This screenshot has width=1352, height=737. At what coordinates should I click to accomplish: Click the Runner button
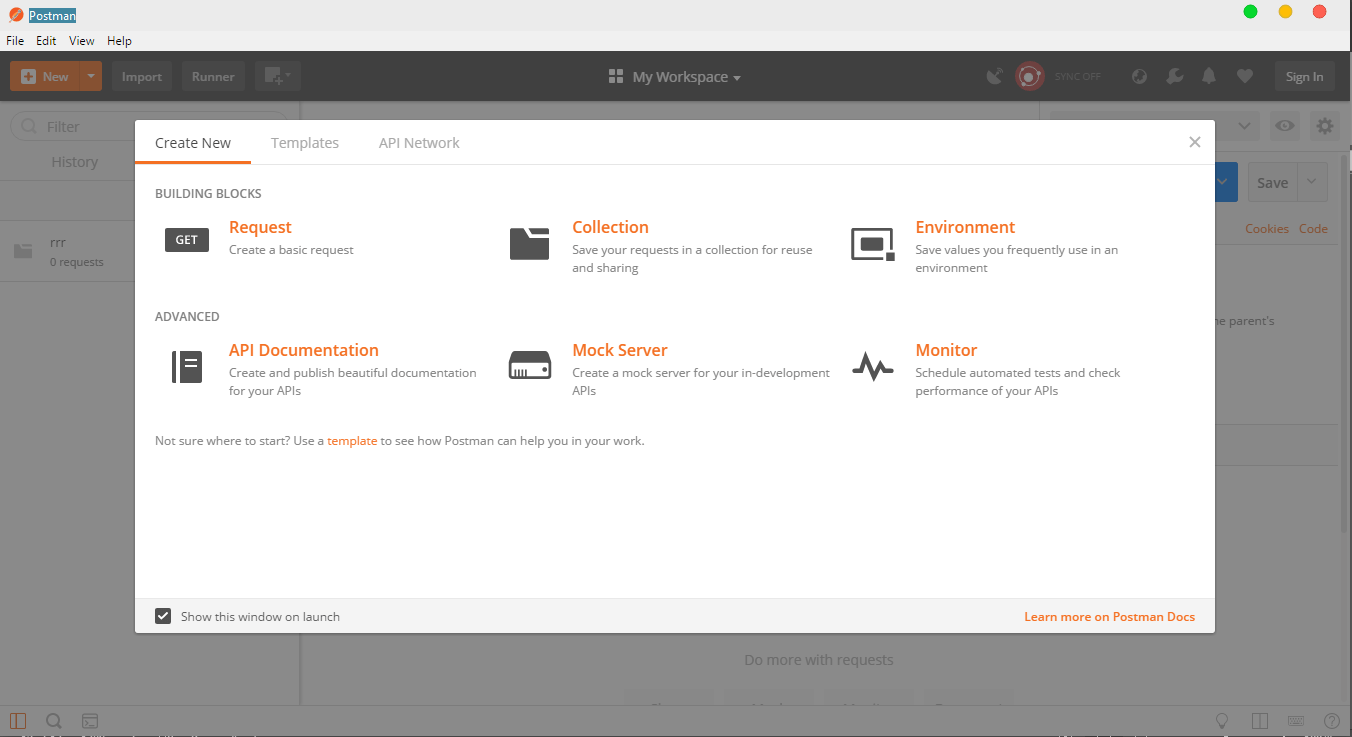coord(213,76)
